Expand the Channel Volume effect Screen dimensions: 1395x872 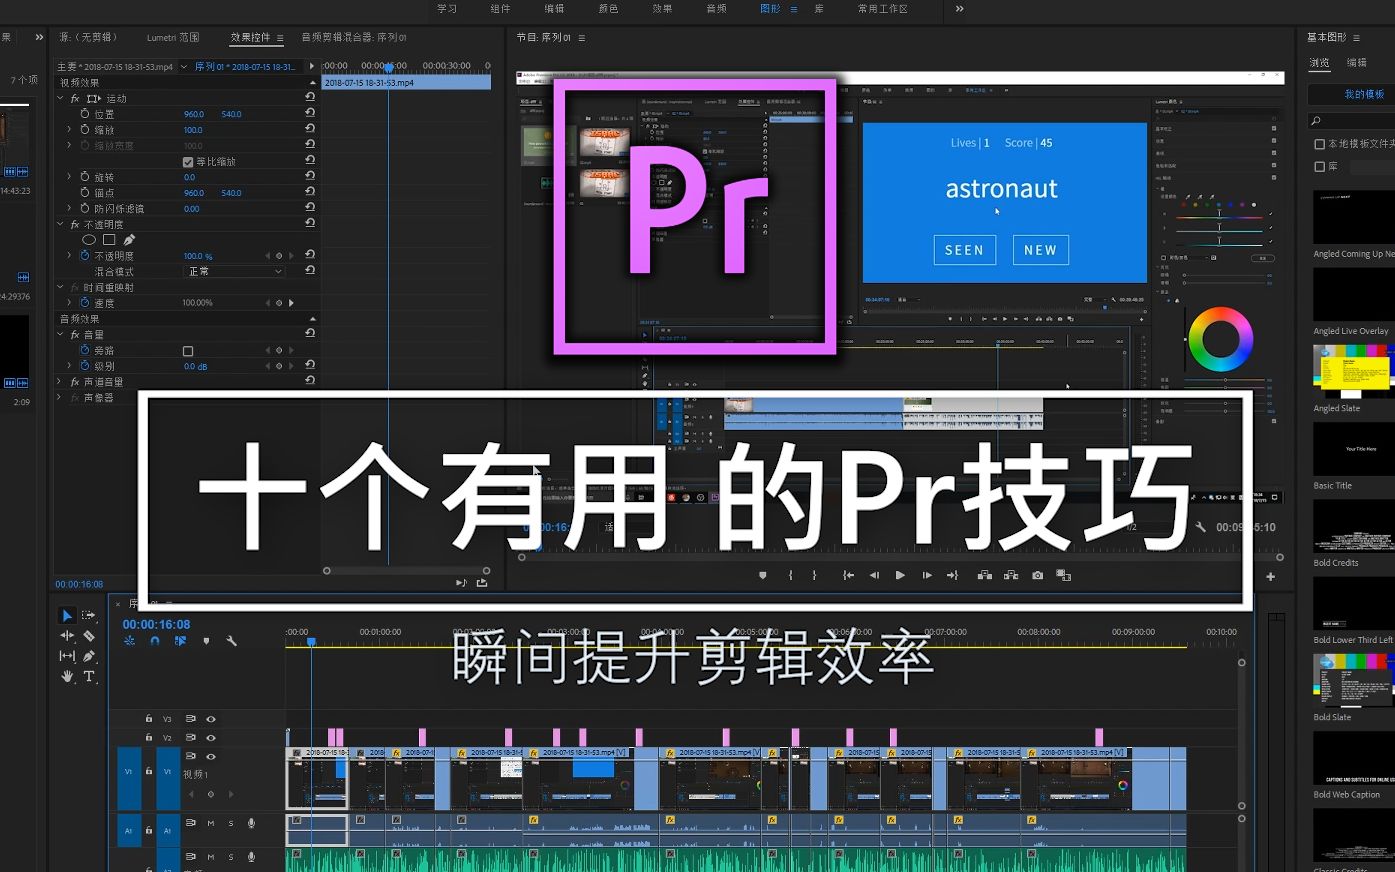click(61, 382)
